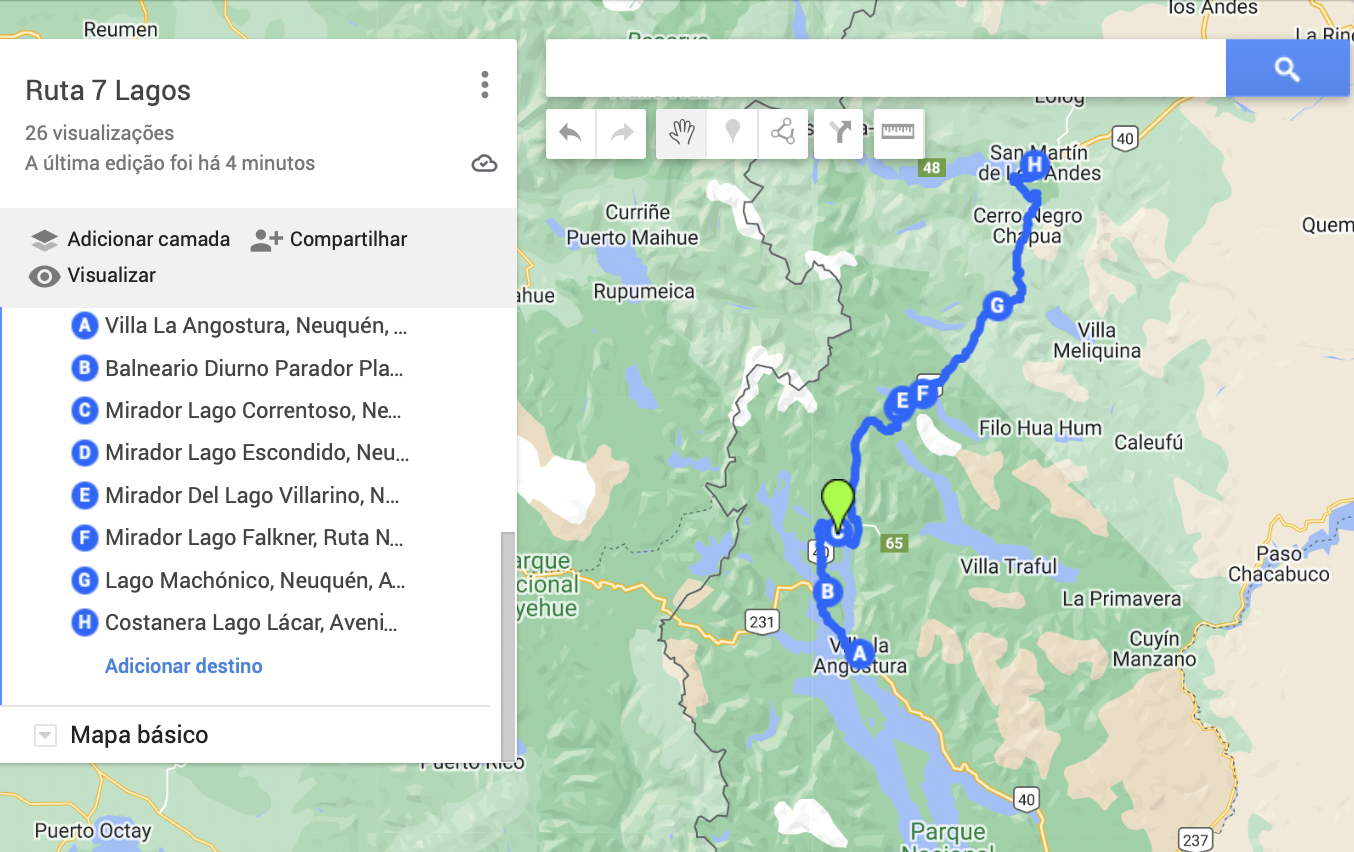The image size is (1354, 852).
Task: Click the redo arrow button
Action: coord(622,133)
